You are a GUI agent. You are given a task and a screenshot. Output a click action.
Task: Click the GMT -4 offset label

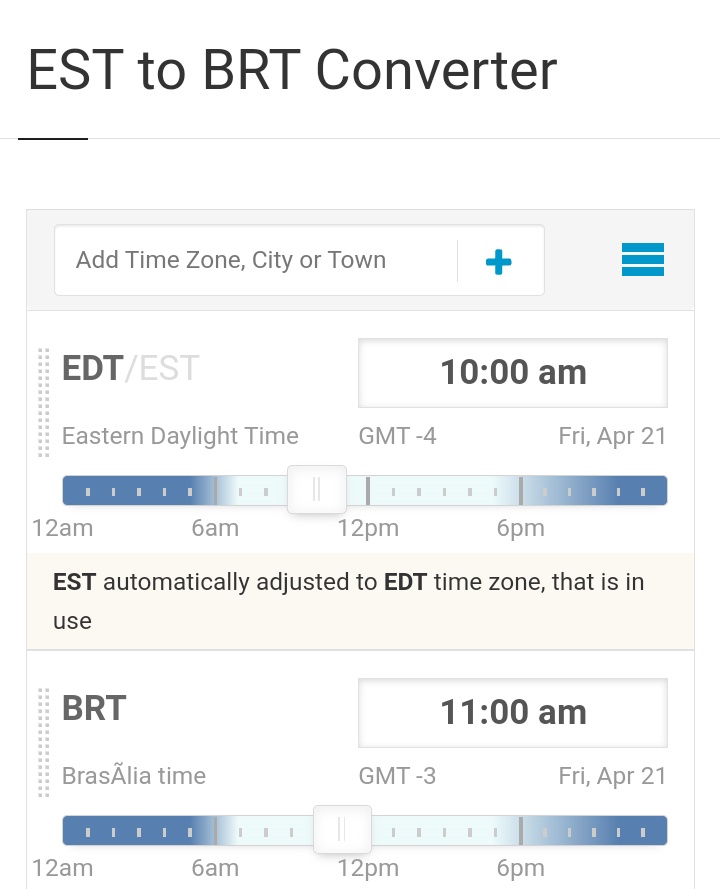point(397,436)
